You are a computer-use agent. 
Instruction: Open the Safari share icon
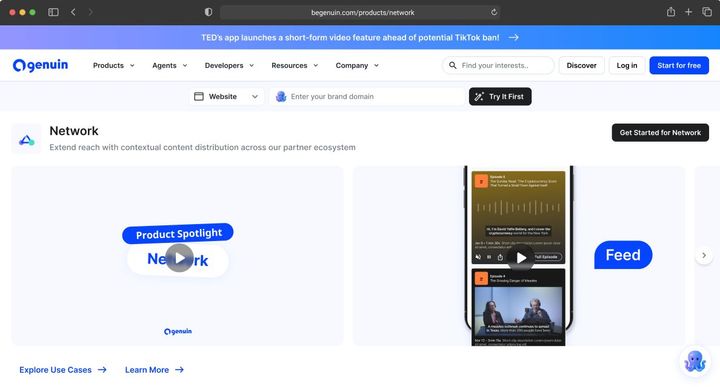point(671,12)
